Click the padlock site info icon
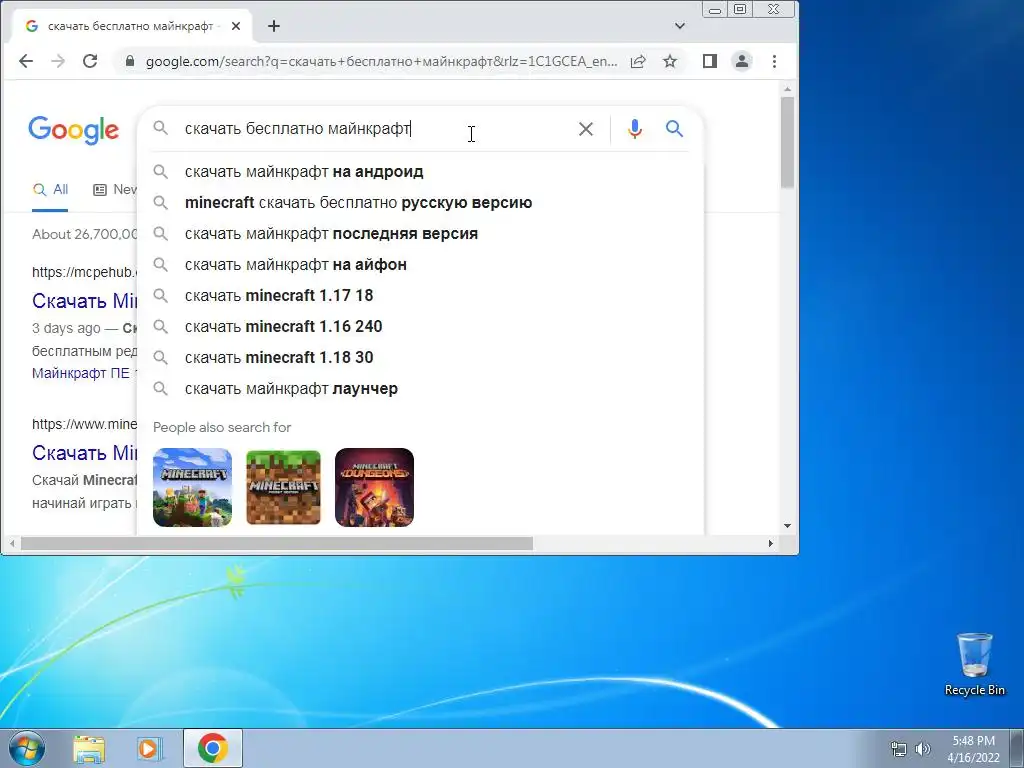This screenshot has height=768, width=1024. click(130, 61)
